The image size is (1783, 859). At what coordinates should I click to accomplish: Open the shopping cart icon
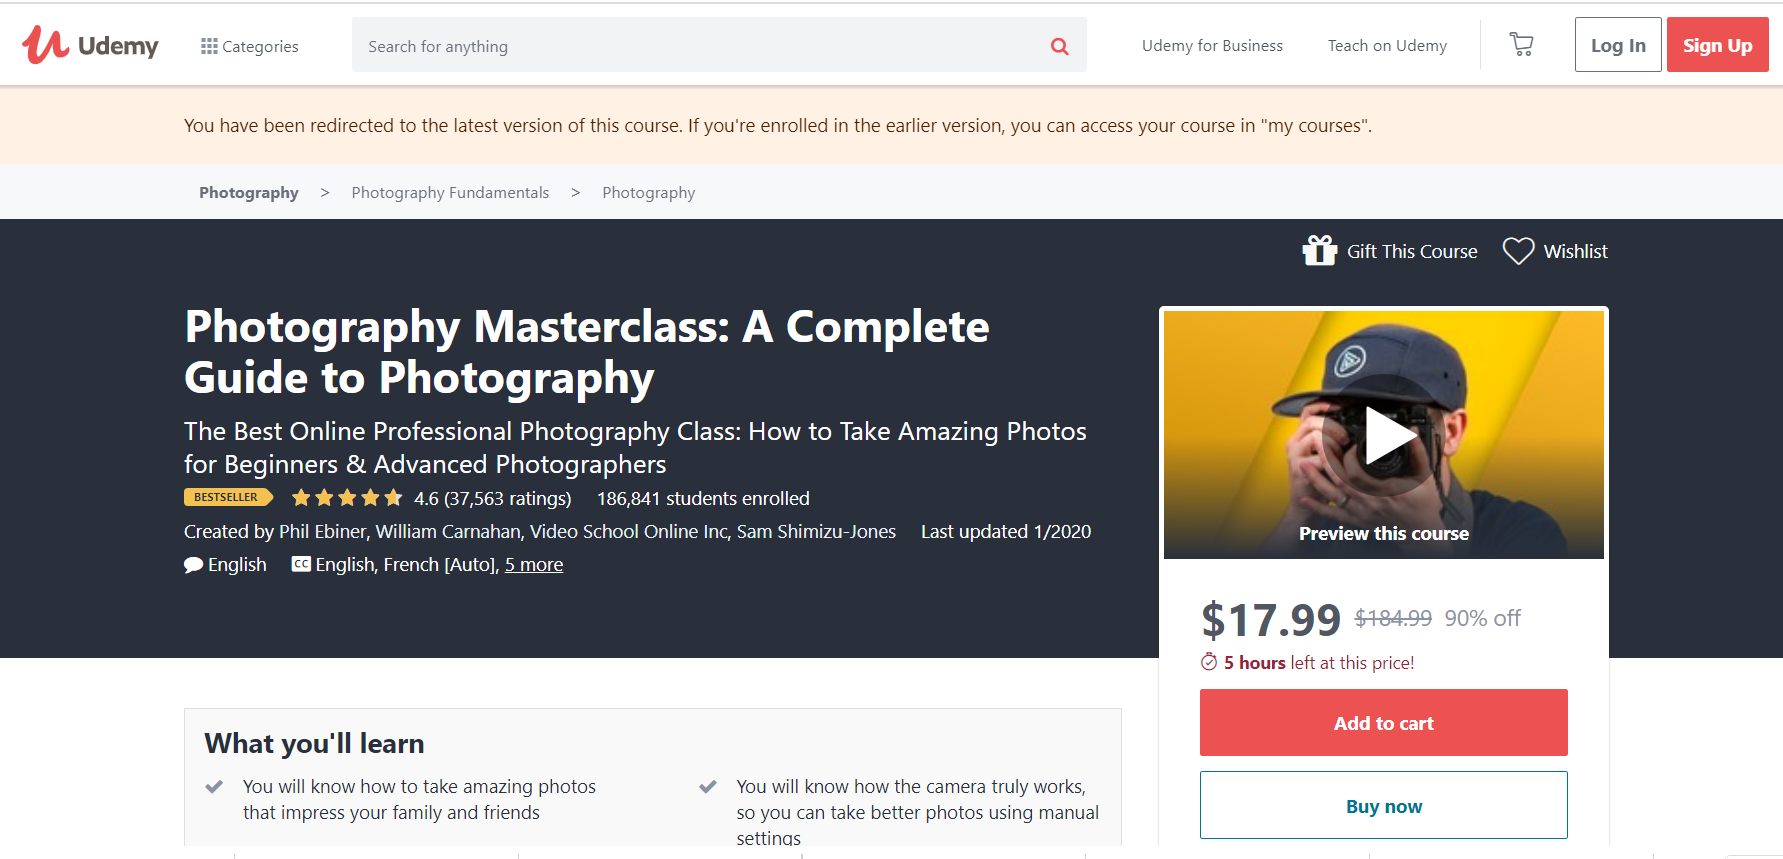tap(1521, 44)
